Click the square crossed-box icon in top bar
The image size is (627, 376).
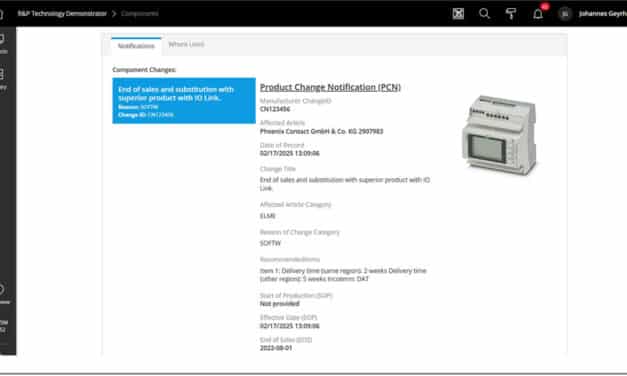click(458, 14)
